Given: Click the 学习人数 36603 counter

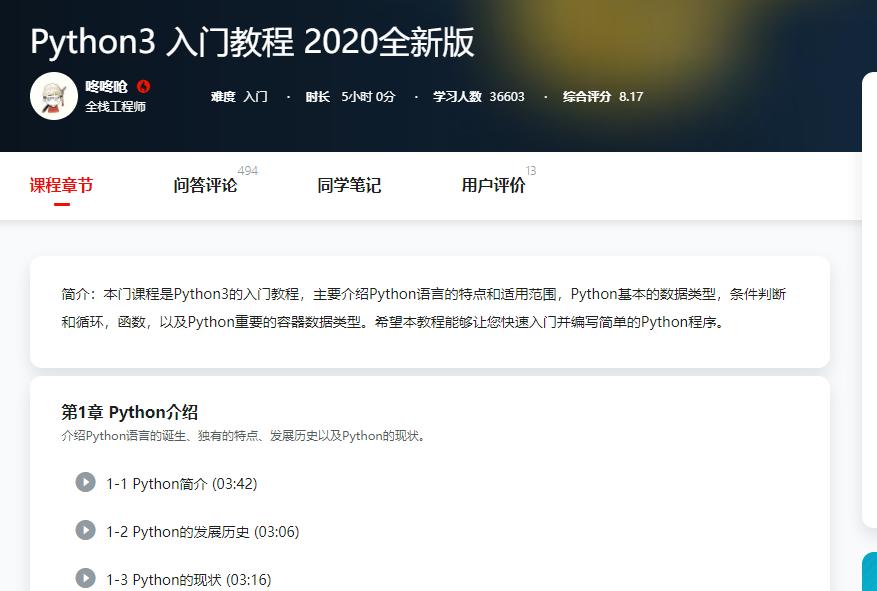Looking at the screenshot, I should click(480, 97).
